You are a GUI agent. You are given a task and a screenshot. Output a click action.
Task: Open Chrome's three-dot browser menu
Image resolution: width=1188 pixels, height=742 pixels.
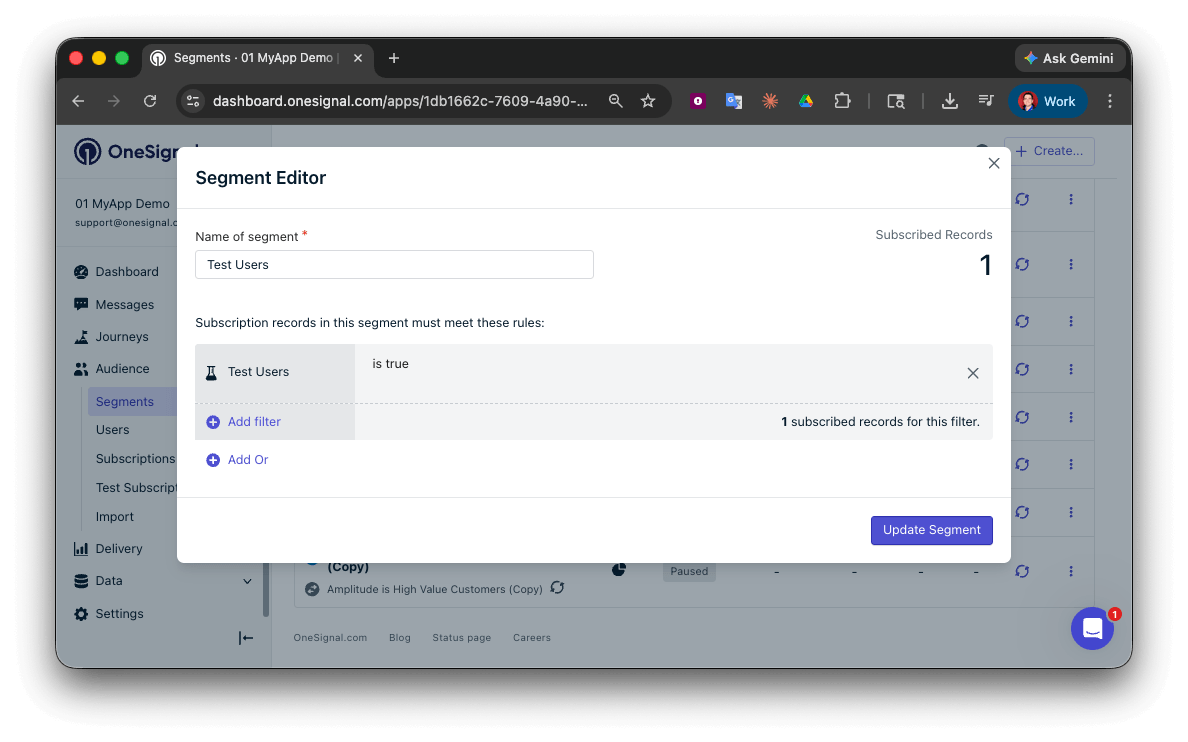click(x=1109, y=101)
